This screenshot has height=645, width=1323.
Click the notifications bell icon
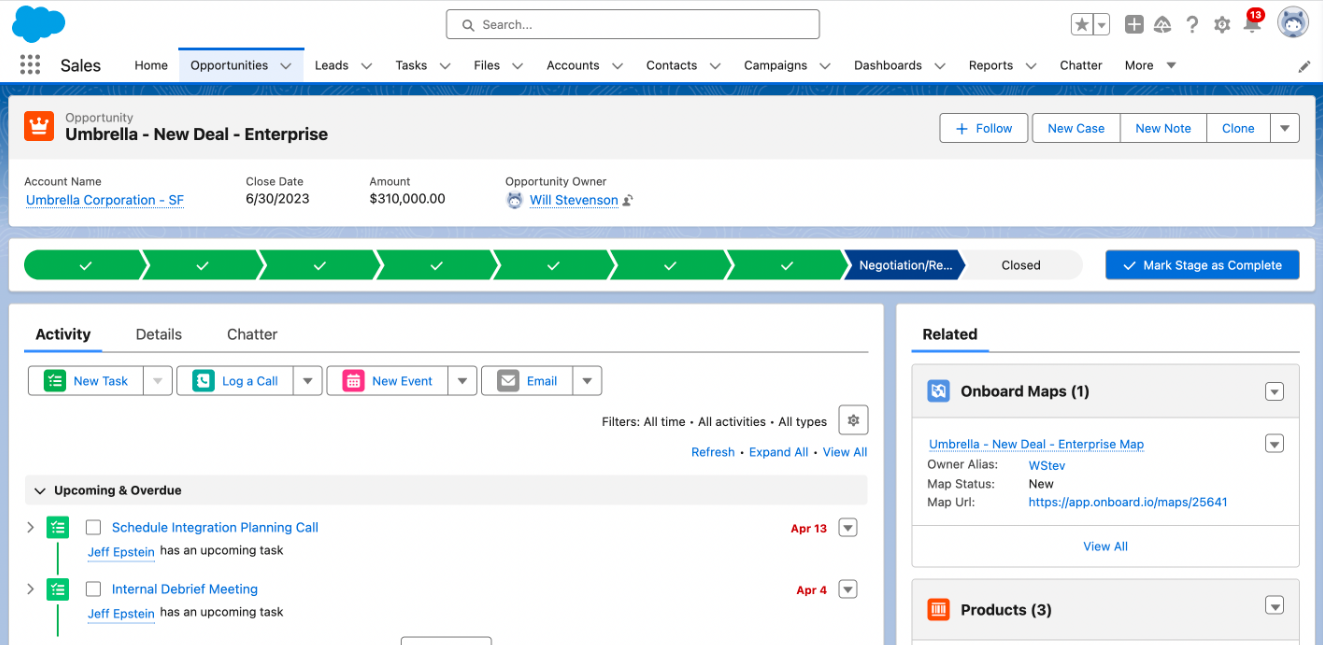click(x=1252, y=25)
